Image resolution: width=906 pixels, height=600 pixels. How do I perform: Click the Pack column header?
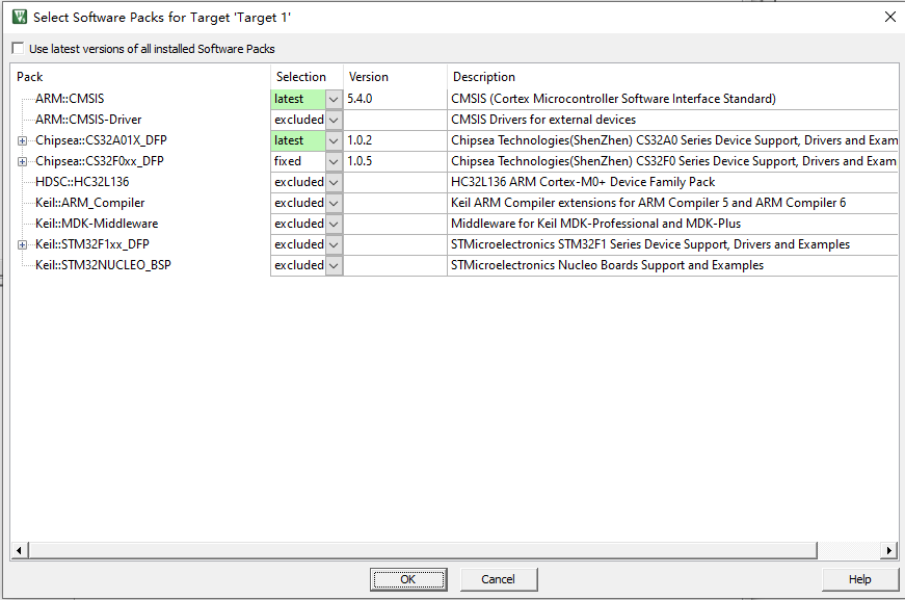pyautogui.click(x=140, y=77)
